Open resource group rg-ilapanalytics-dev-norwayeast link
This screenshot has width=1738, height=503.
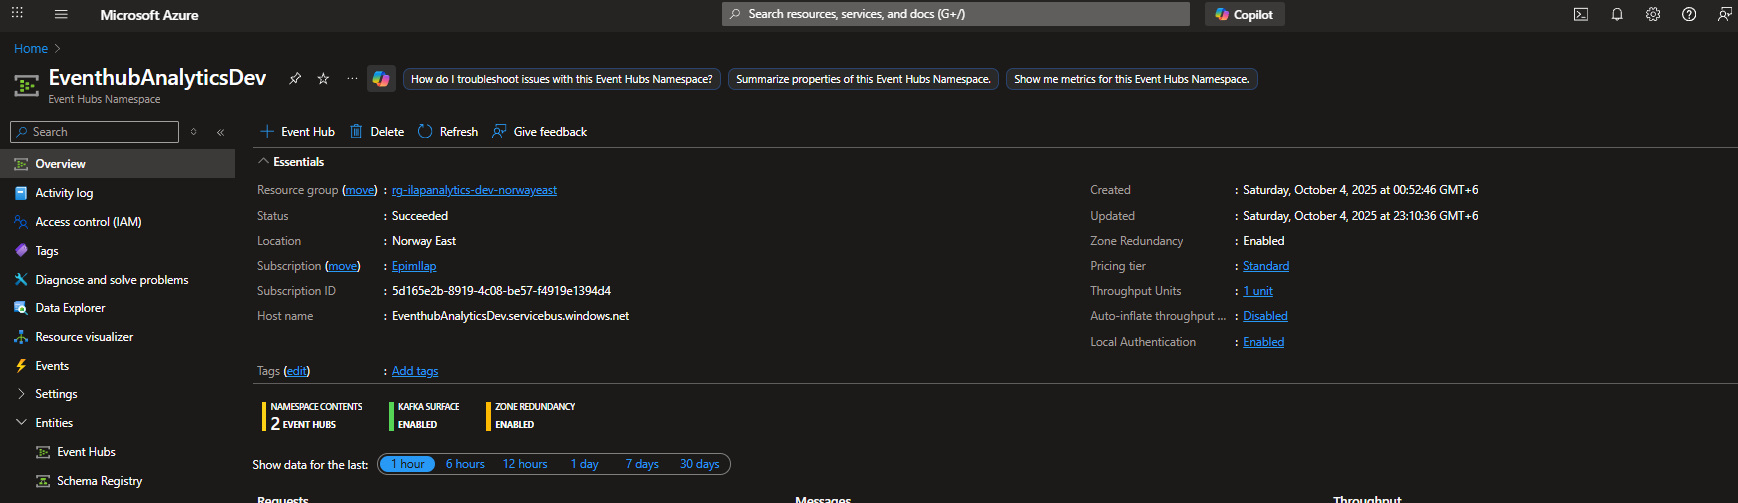pyautogui.click(x=474, y=190)
